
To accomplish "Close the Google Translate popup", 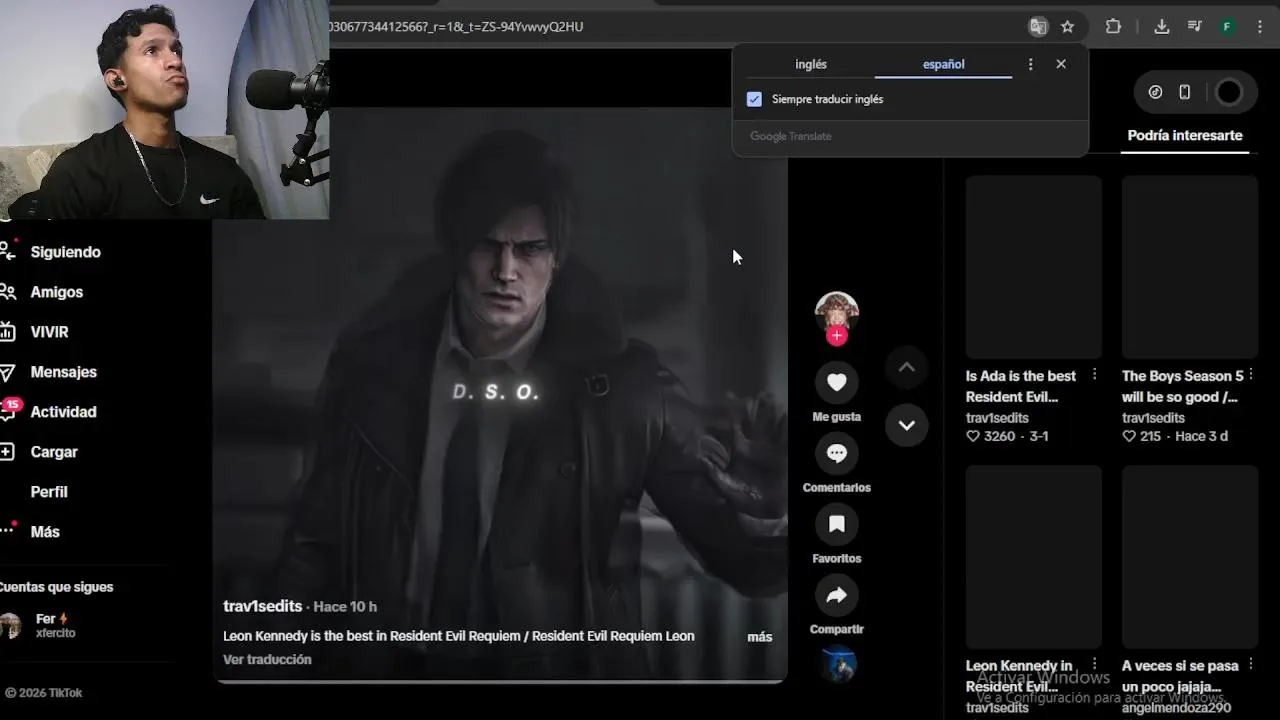I will tap(1061, 64).
